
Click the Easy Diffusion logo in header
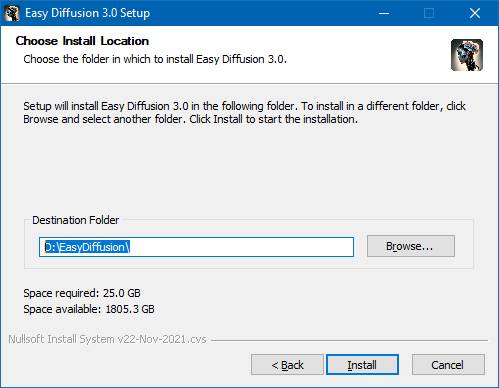467,55
